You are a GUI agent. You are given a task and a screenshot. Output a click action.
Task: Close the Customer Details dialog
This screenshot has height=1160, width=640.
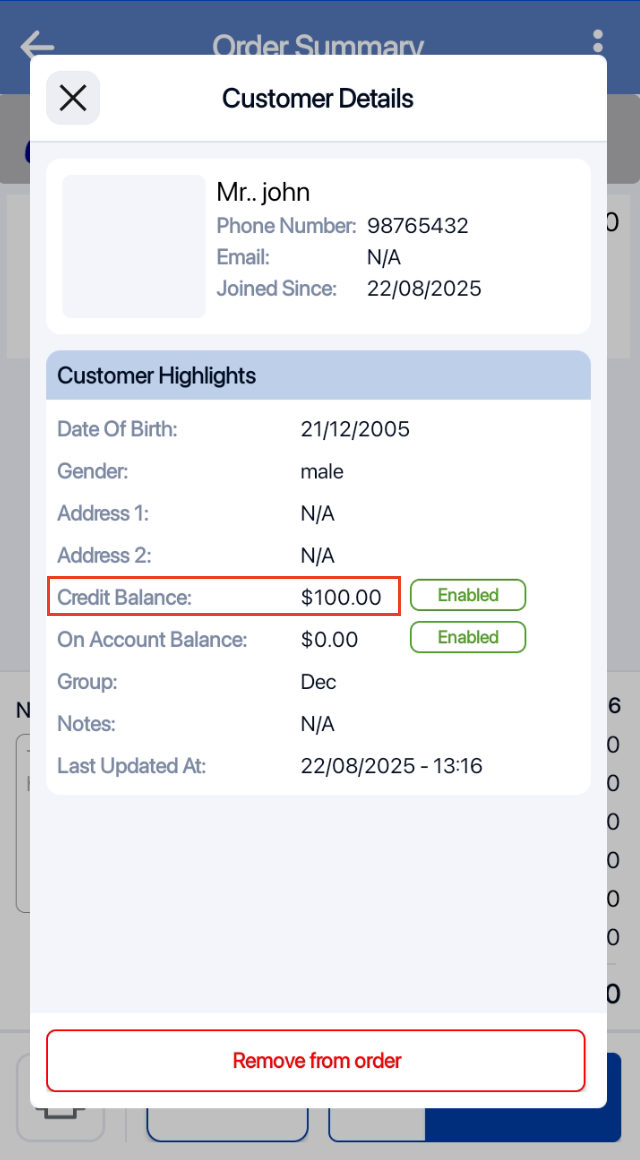point(73,98)
